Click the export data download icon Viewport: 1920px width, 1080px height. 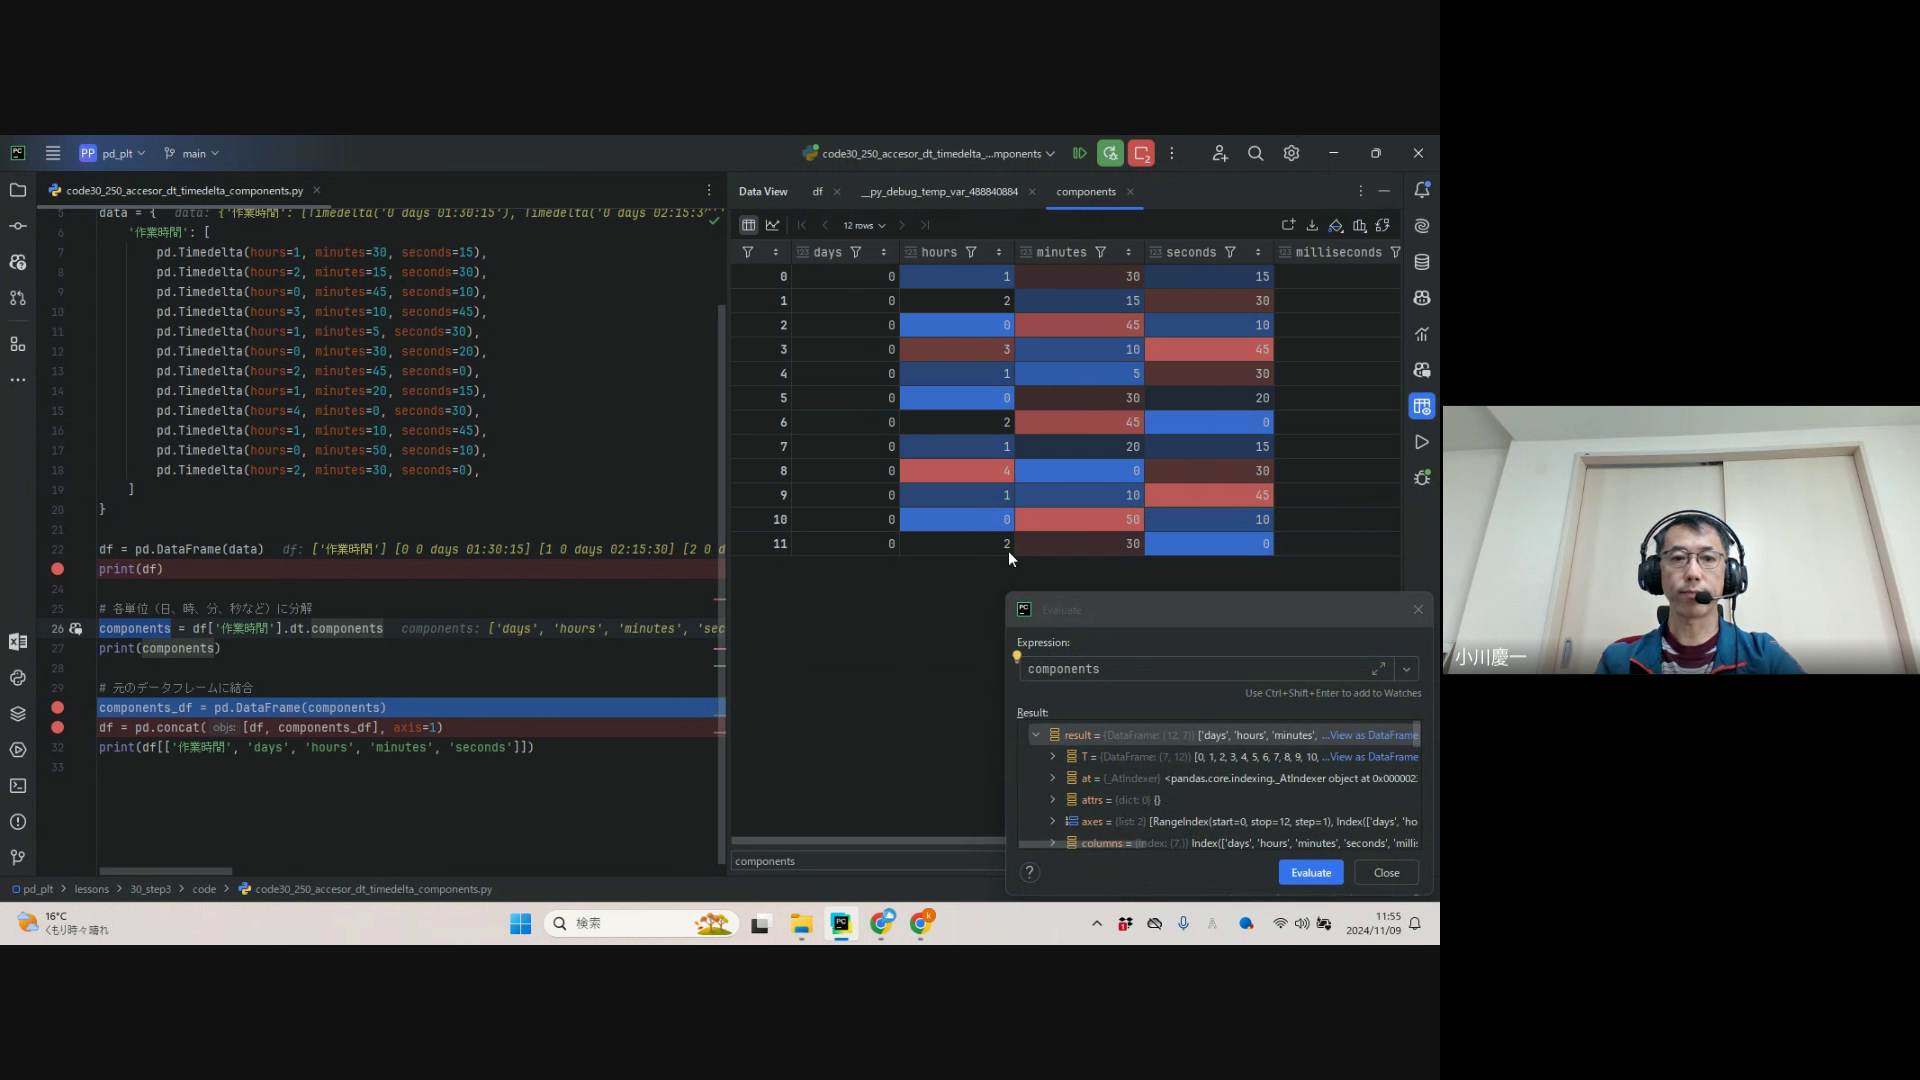click(1312, 225)
